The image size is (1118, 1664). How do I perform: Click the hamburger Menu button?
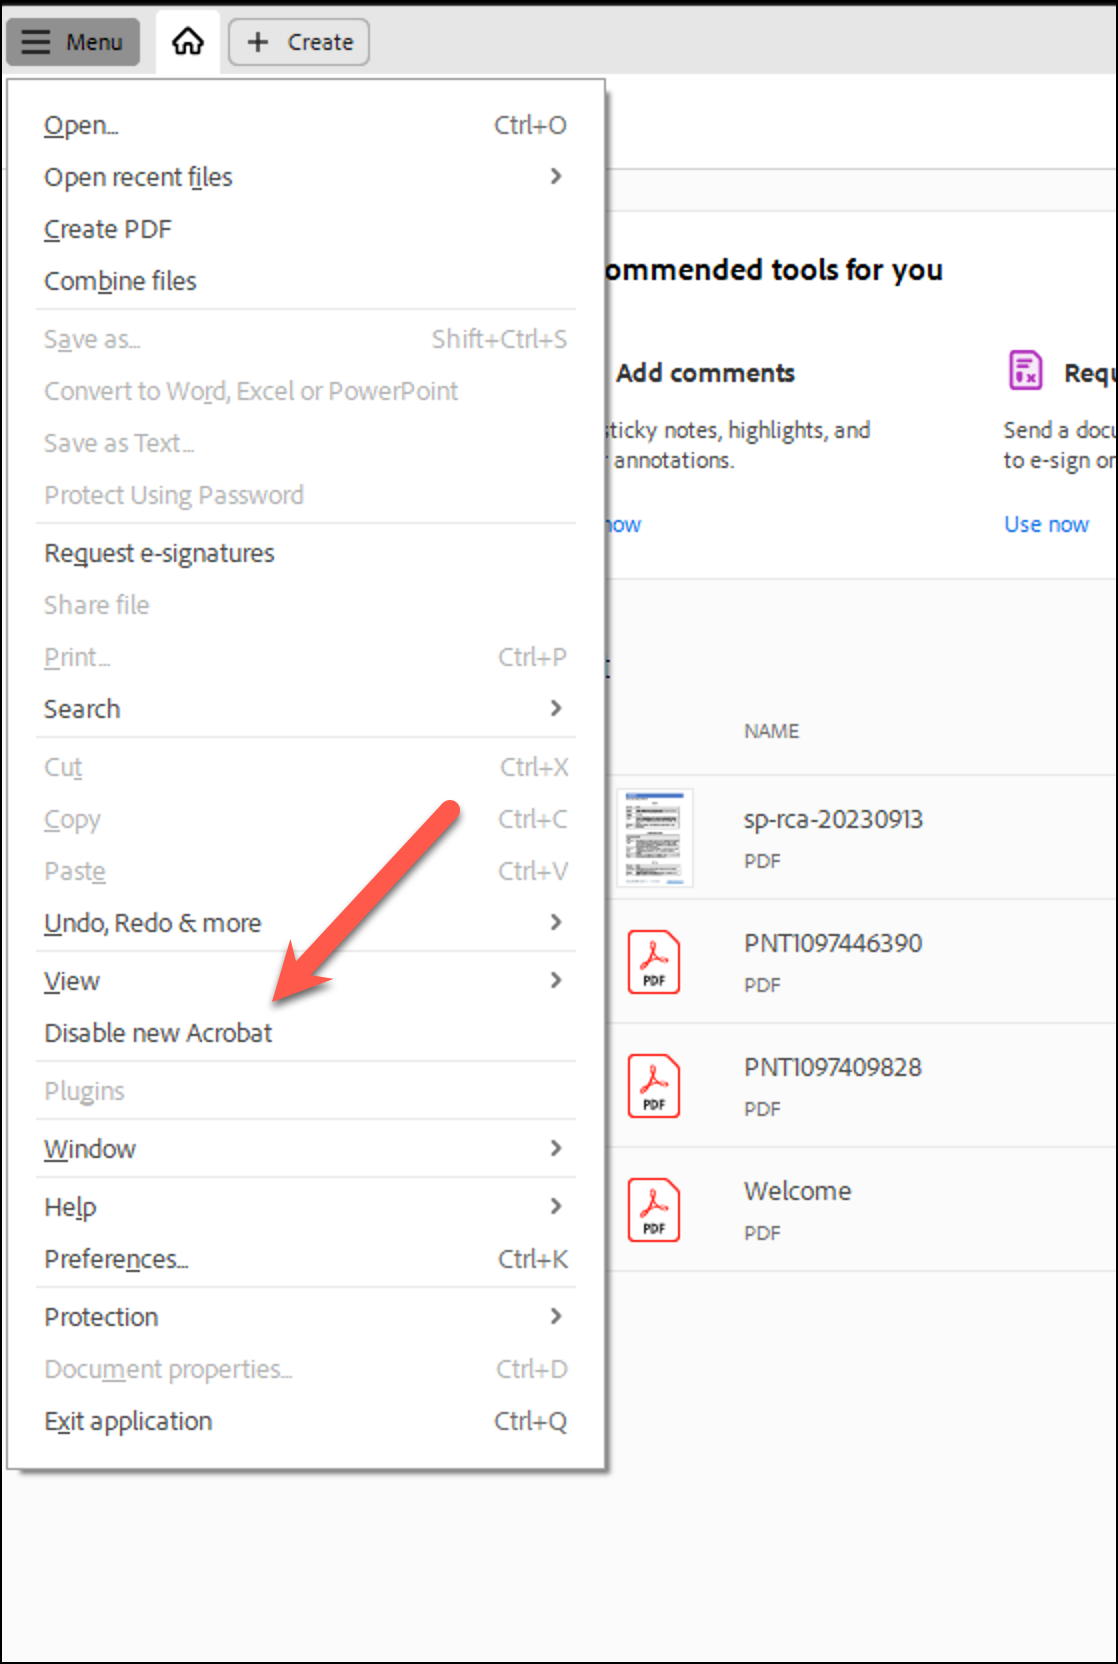click(73, 42)
